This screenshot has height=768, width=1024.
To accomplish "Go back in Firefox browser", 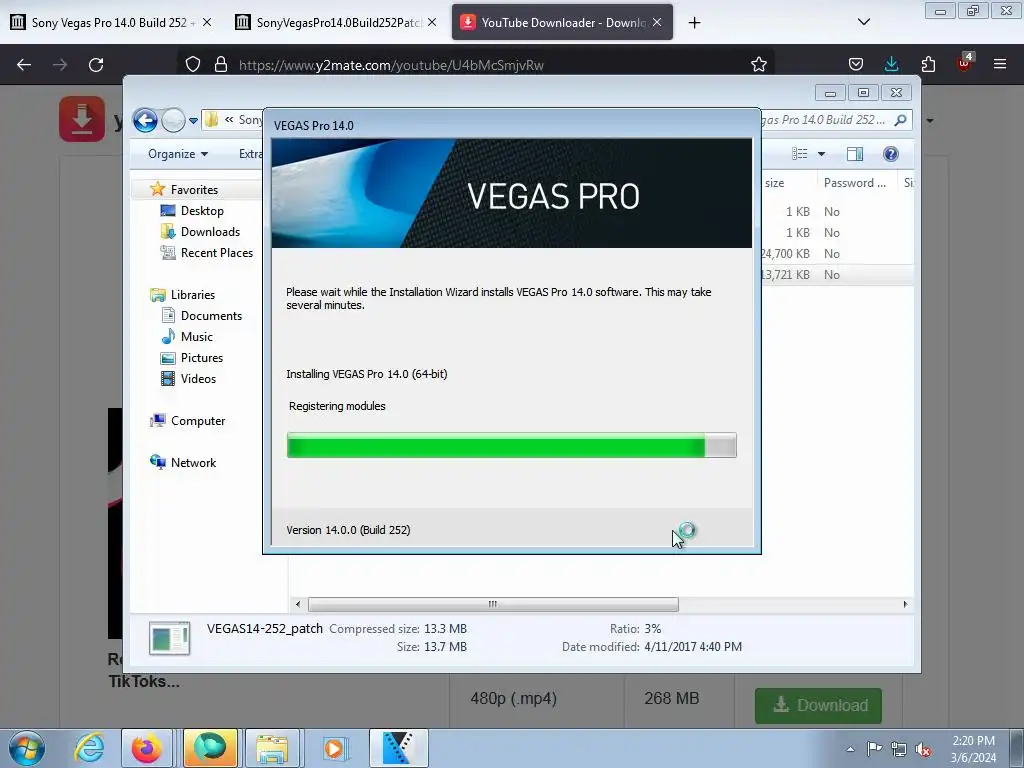I will click(x=24, y=65).
